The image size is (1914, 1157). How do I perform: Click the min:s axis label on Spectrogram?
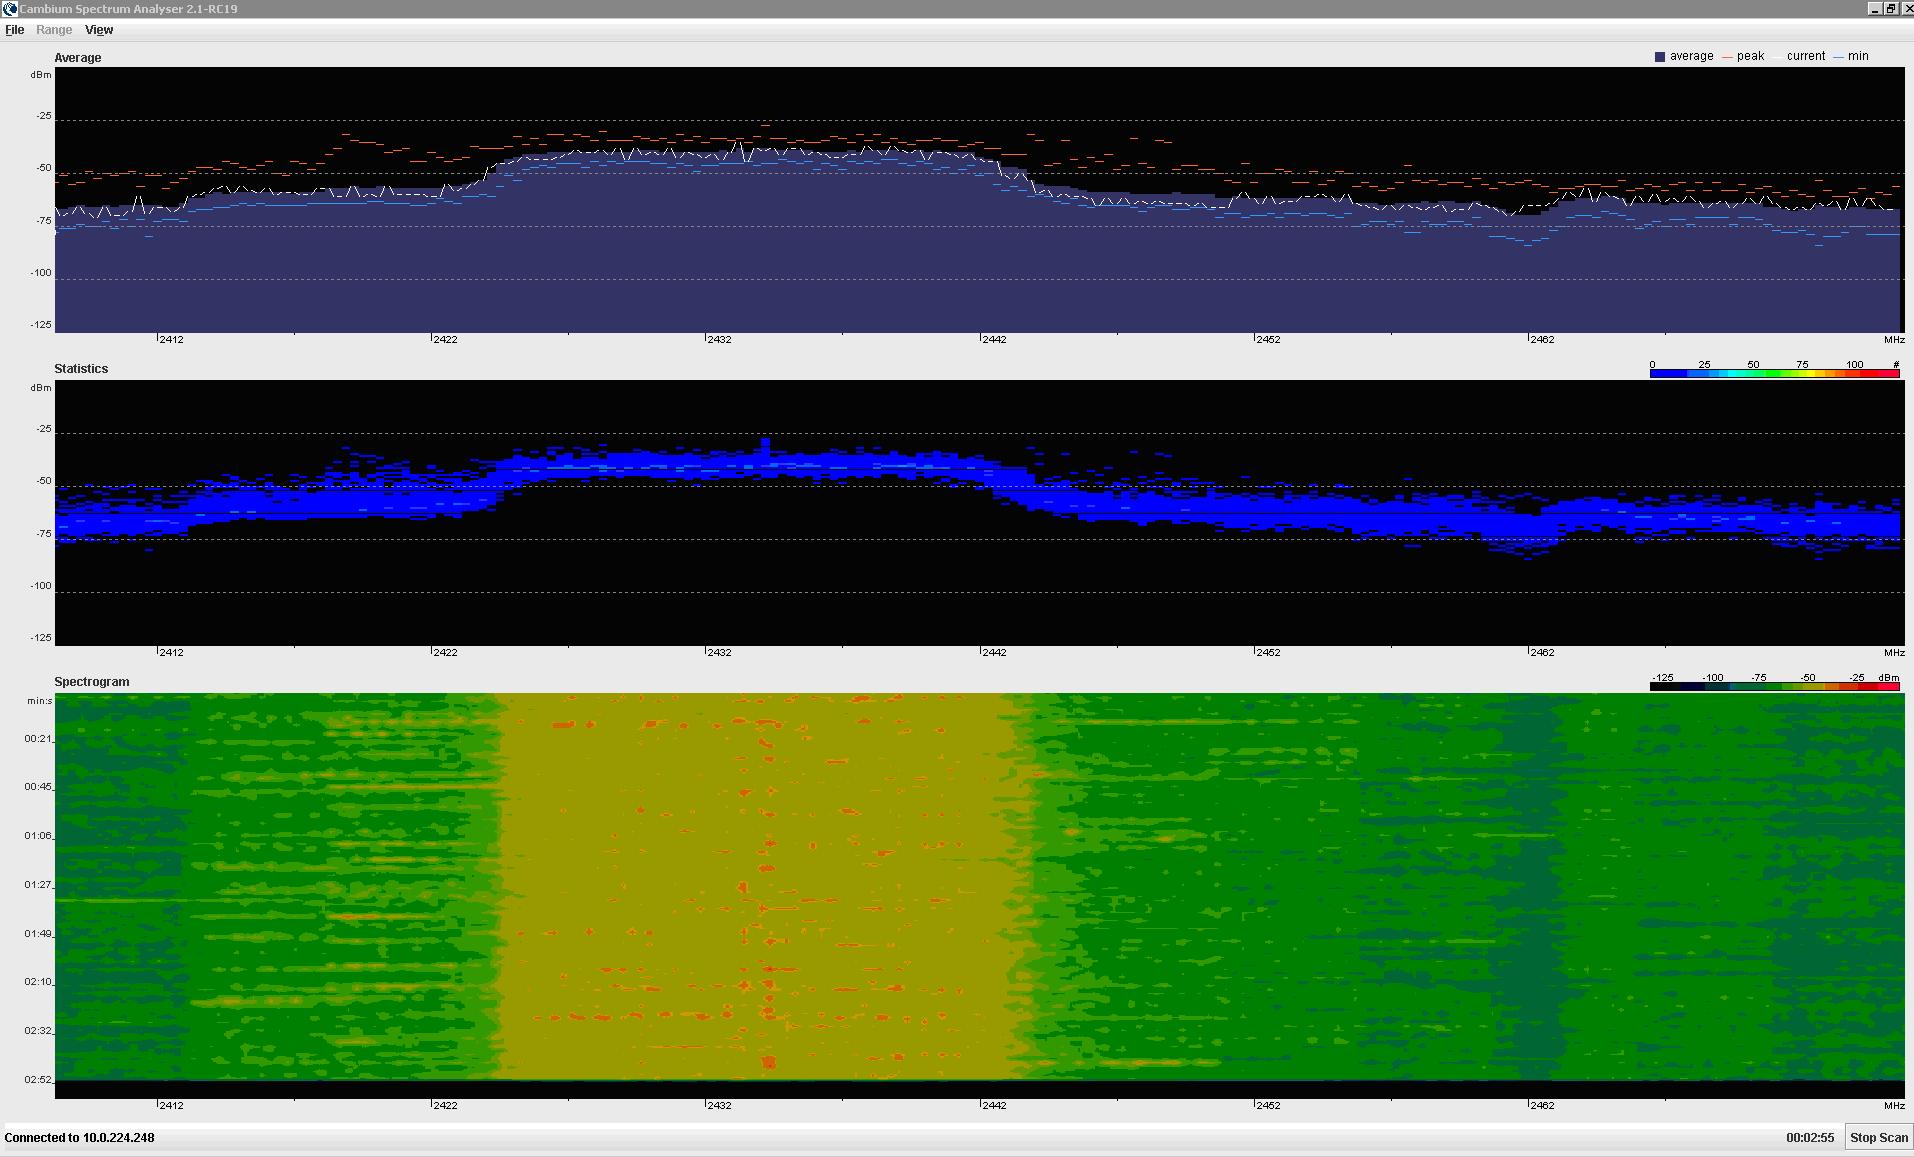point(40,701)
